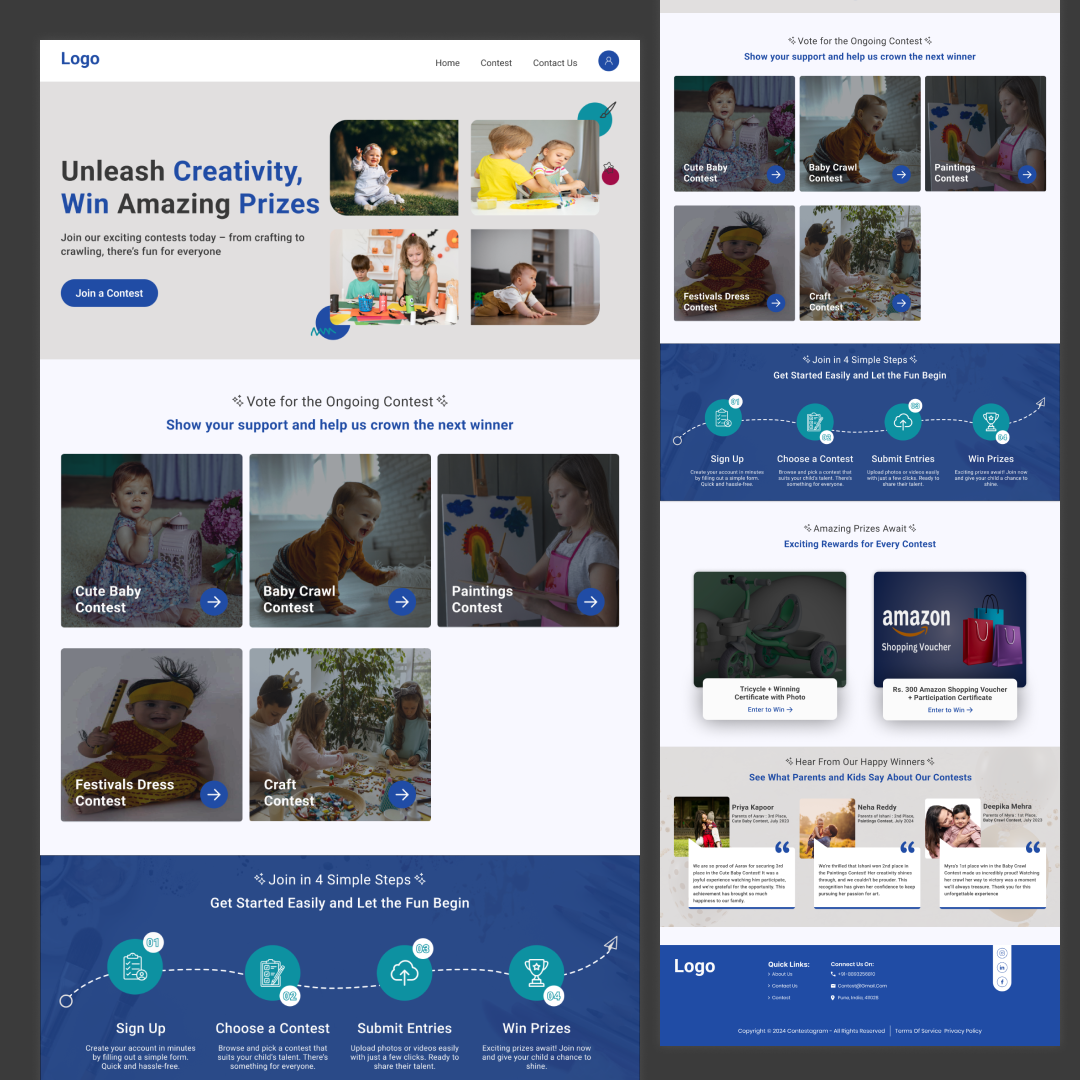Image resolution: width=1080 pixels, height=1080 pixels.
Task: Select Contest in the top navigation
Action: click(x=496, y=63)
